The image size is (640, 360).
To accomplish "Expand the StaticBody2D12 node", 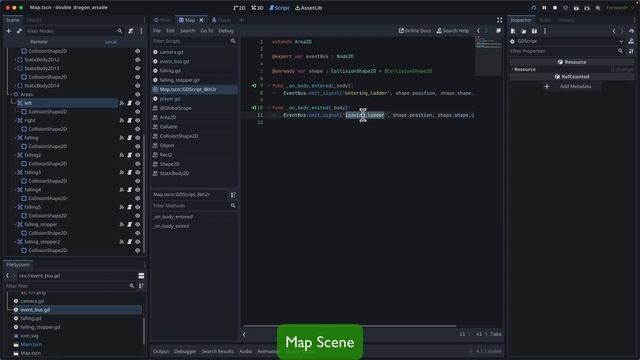I will (x=15, y=60).
